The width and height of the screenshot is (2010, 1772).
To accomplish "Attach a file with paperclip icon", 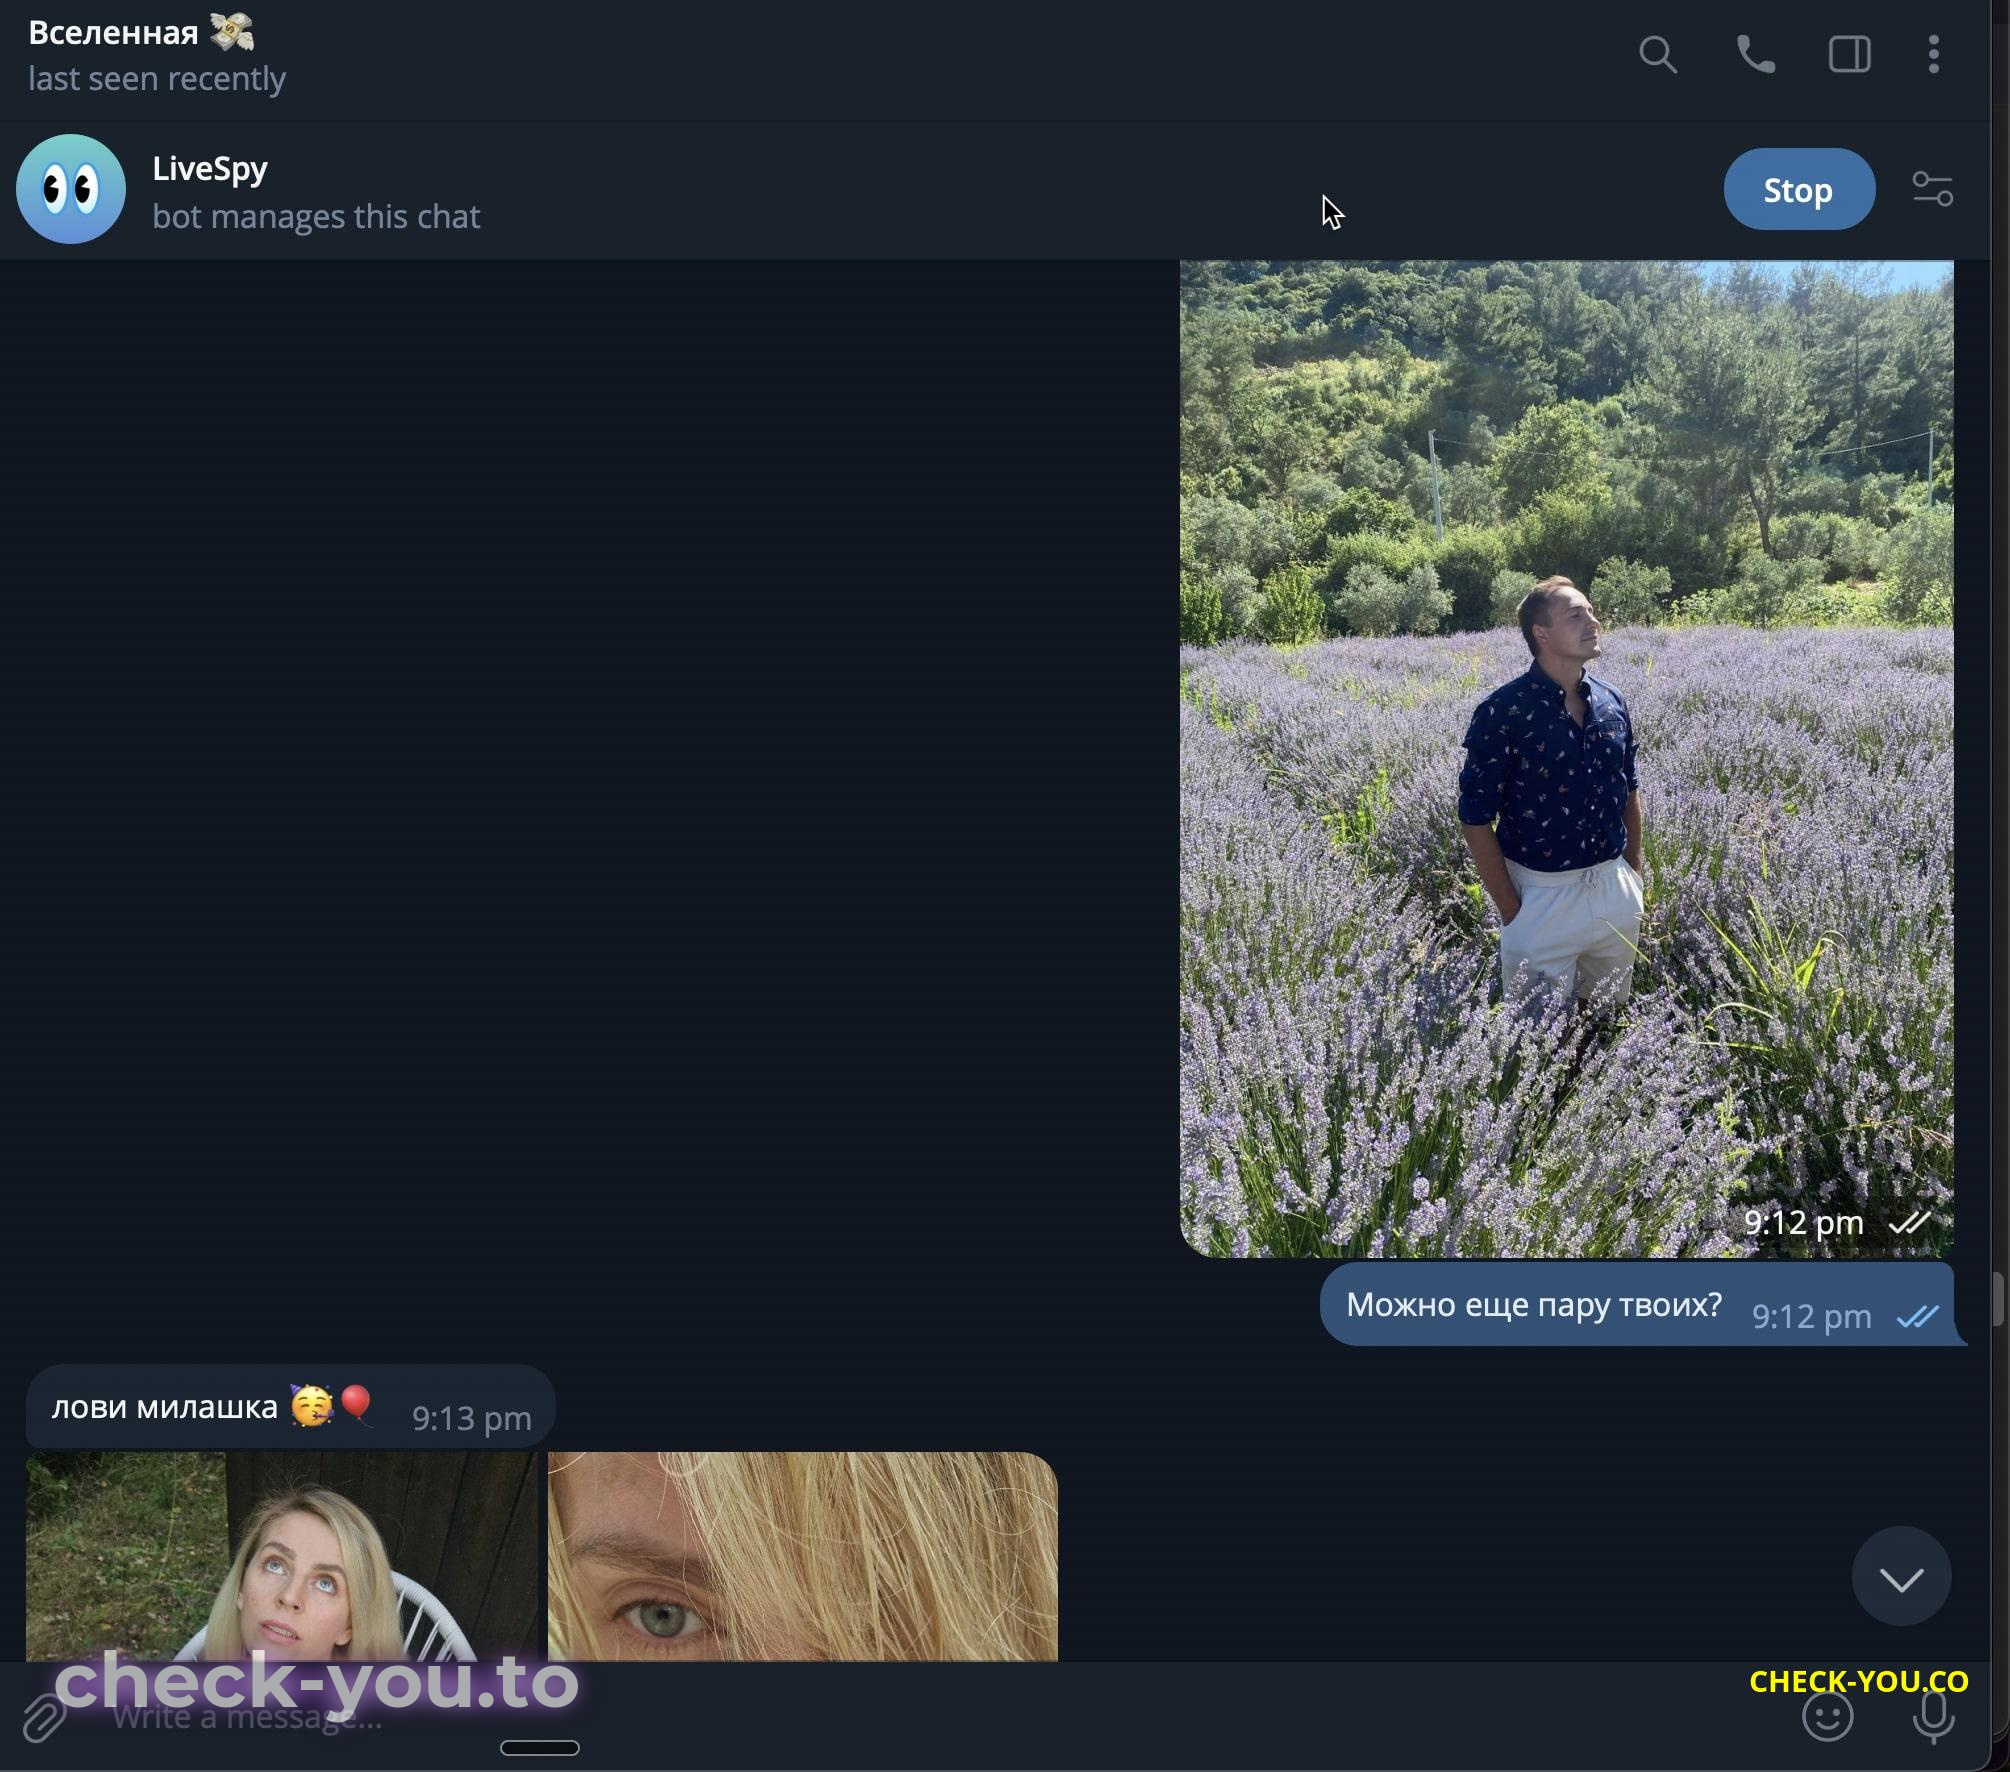I will click(44, 1718).
